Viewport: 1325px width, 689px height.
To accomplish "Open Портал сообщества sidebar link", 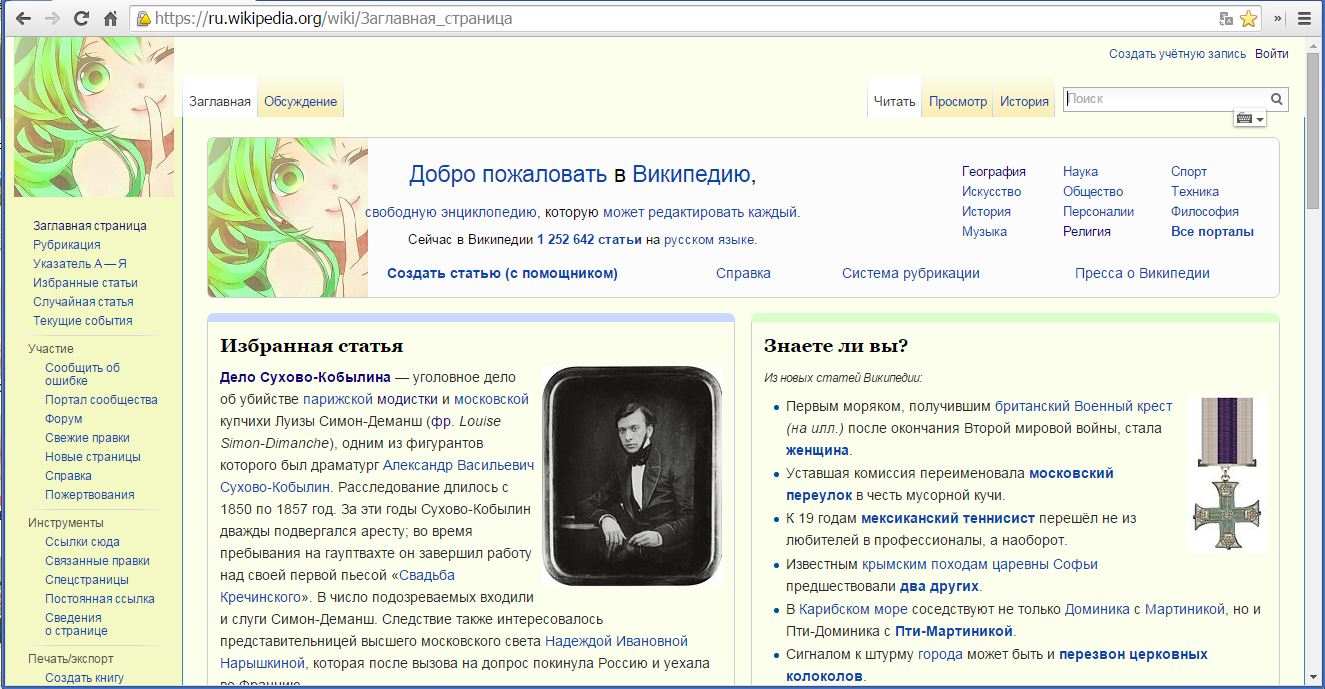I will (101, 400).
